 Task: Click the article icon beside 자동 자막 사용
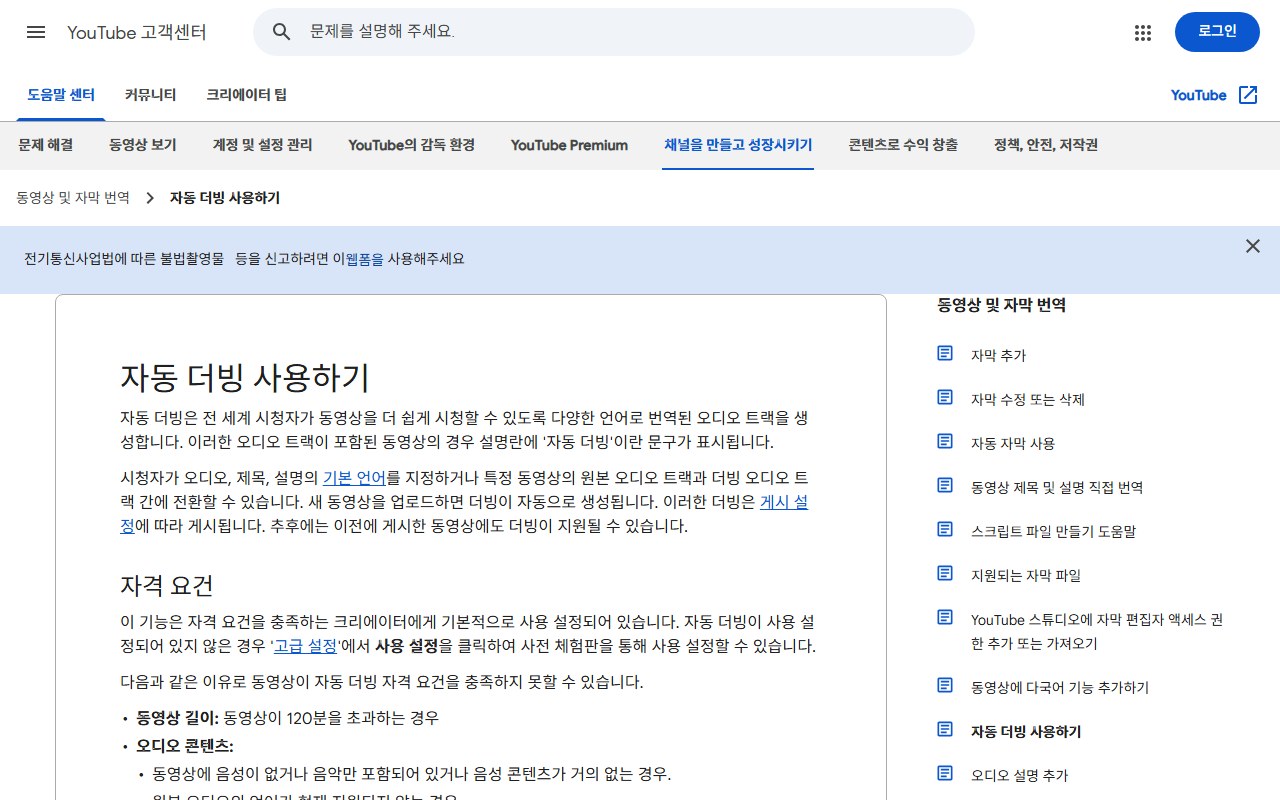[945, 442]
